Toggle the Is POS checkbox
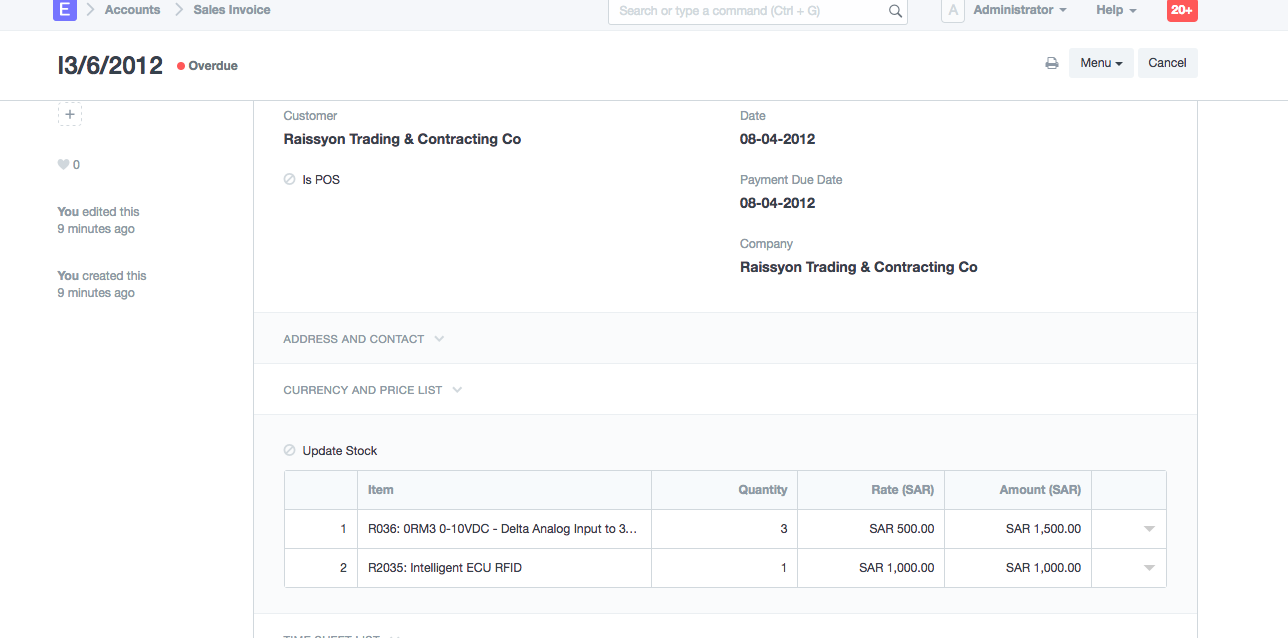The height and width of the screenshot is (638, 1288). coord(290,180)
